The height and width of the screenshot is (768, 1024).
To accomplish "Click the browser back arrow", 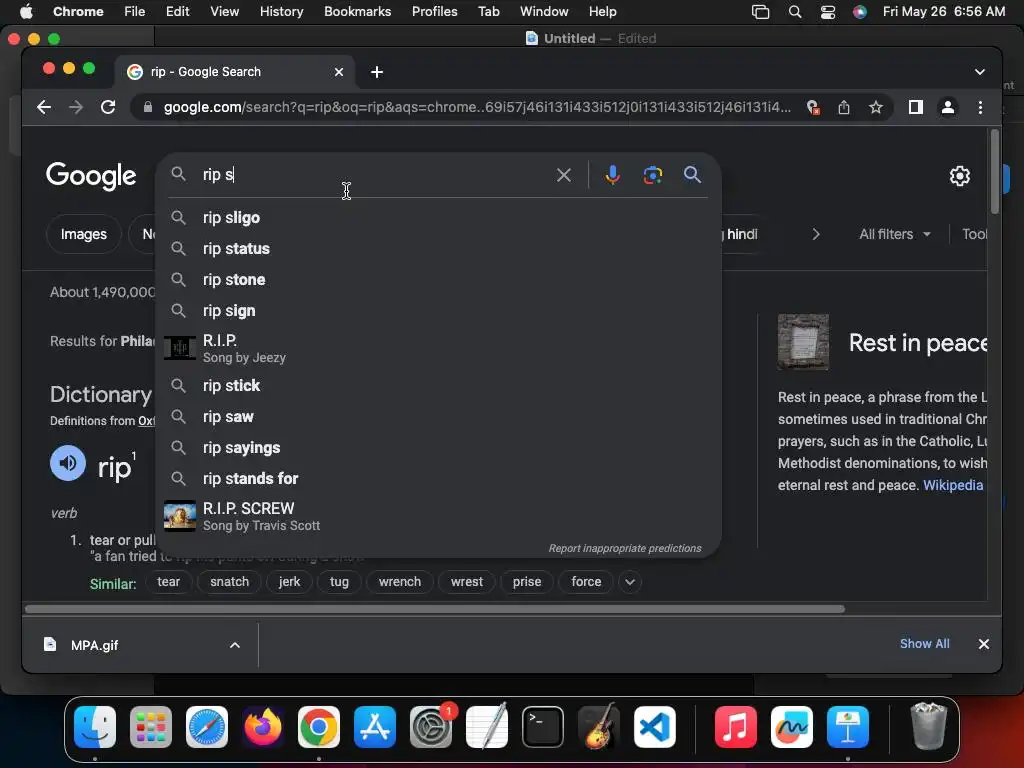I will tap(44, 107).
